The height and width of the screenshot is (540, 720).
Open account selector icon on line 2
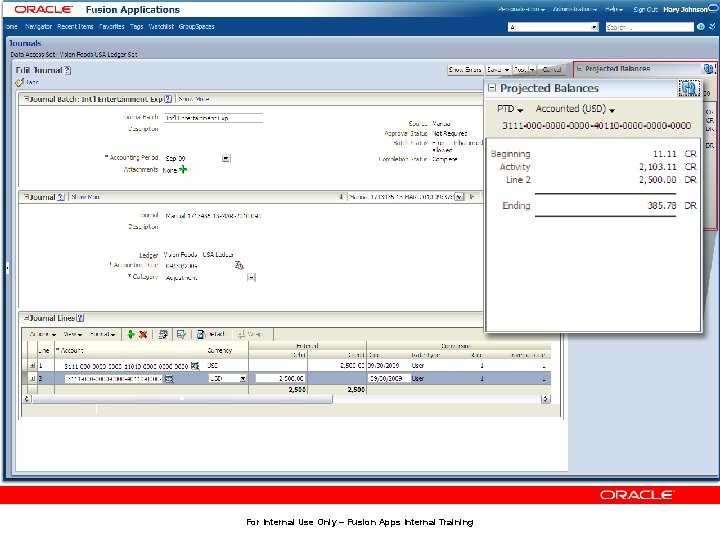coord(169,379)
